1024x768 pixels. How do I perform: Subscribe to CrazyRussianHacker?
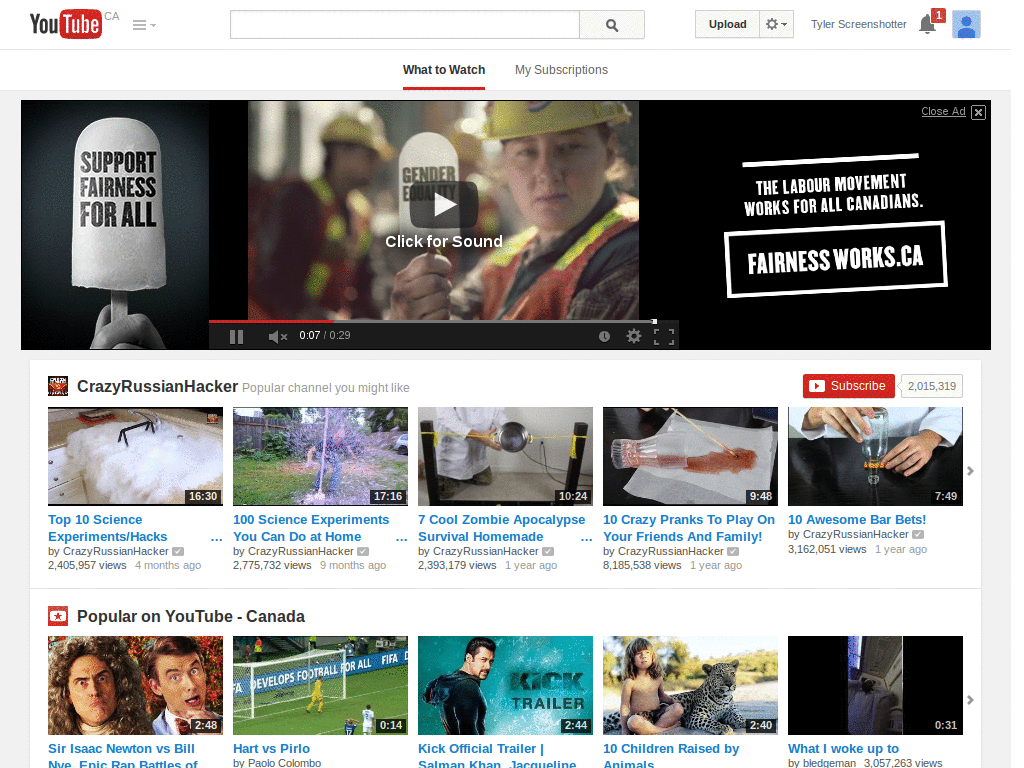[x=848, y=386]
